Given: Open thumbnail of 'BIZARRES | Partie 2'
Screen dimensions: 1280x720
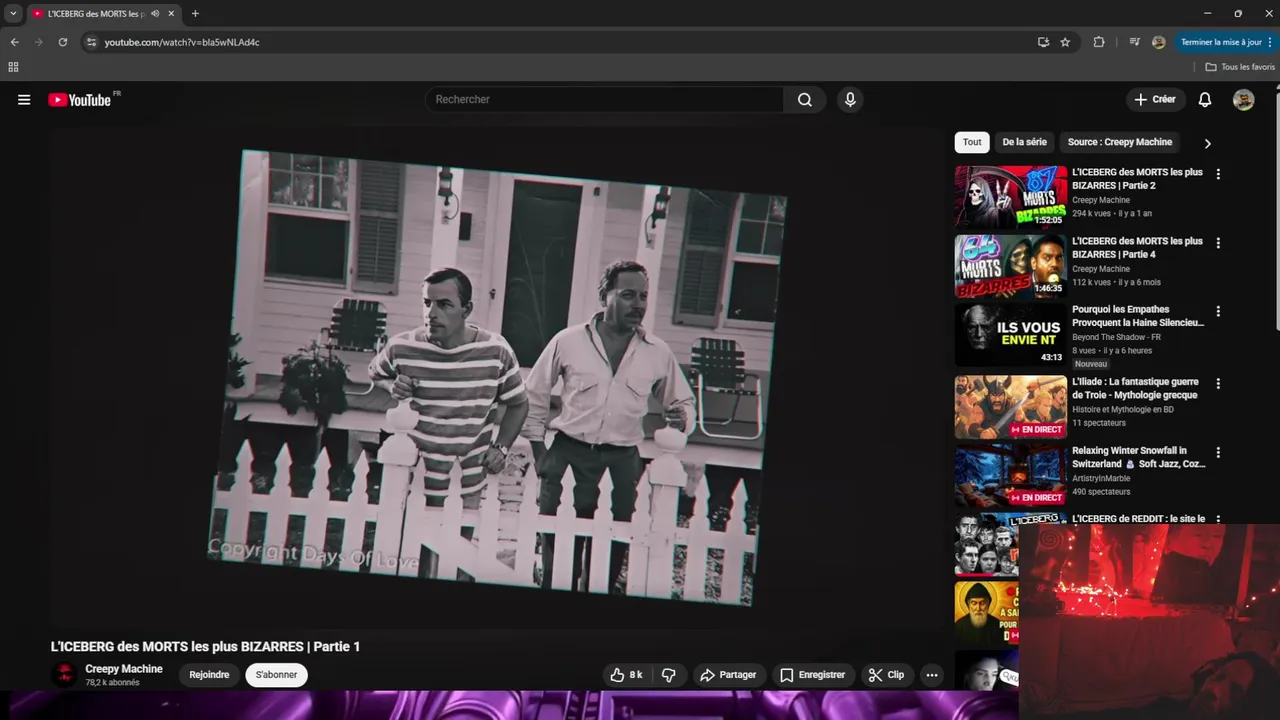Looking at the screenshot, I should (x=1010, y=198).
